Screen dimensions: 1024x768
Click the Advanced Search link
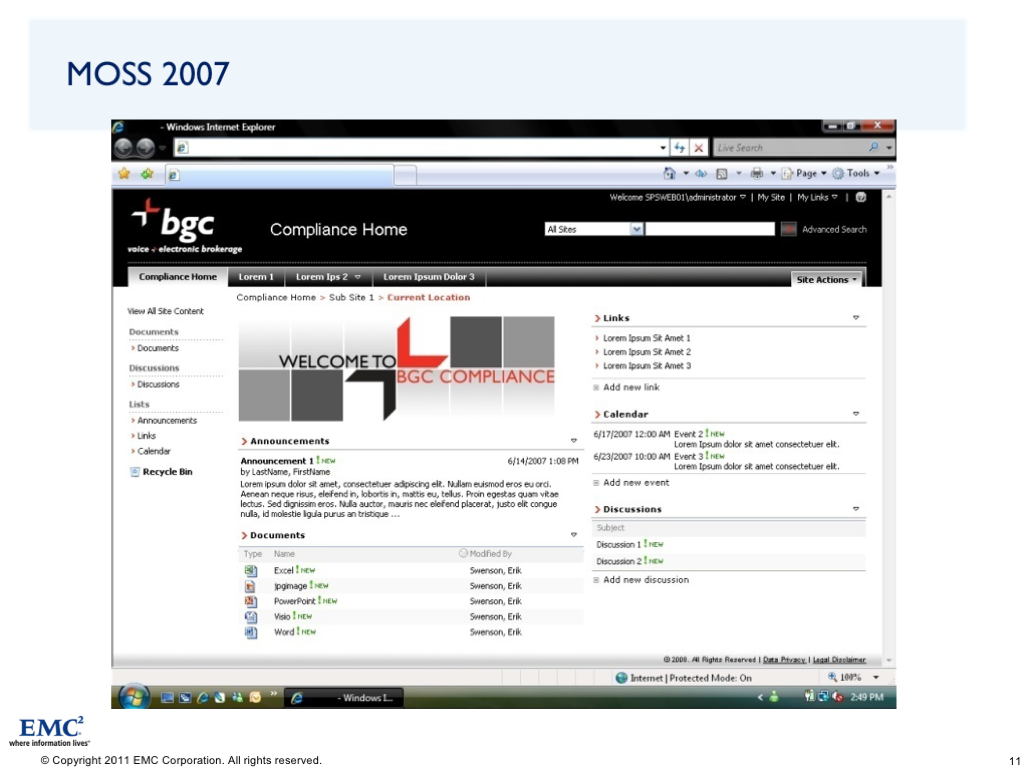pyautogui.click(x=834, y=229)
